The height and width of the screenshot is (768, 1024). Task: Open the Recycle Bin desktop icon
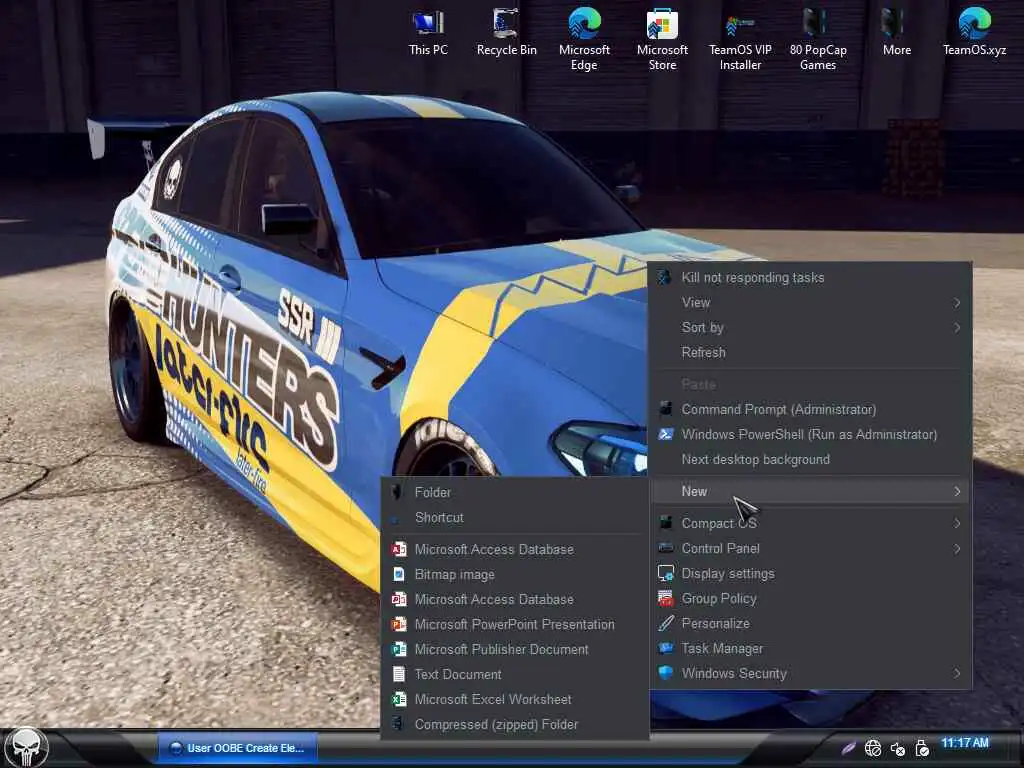click(x=506, y=33)
